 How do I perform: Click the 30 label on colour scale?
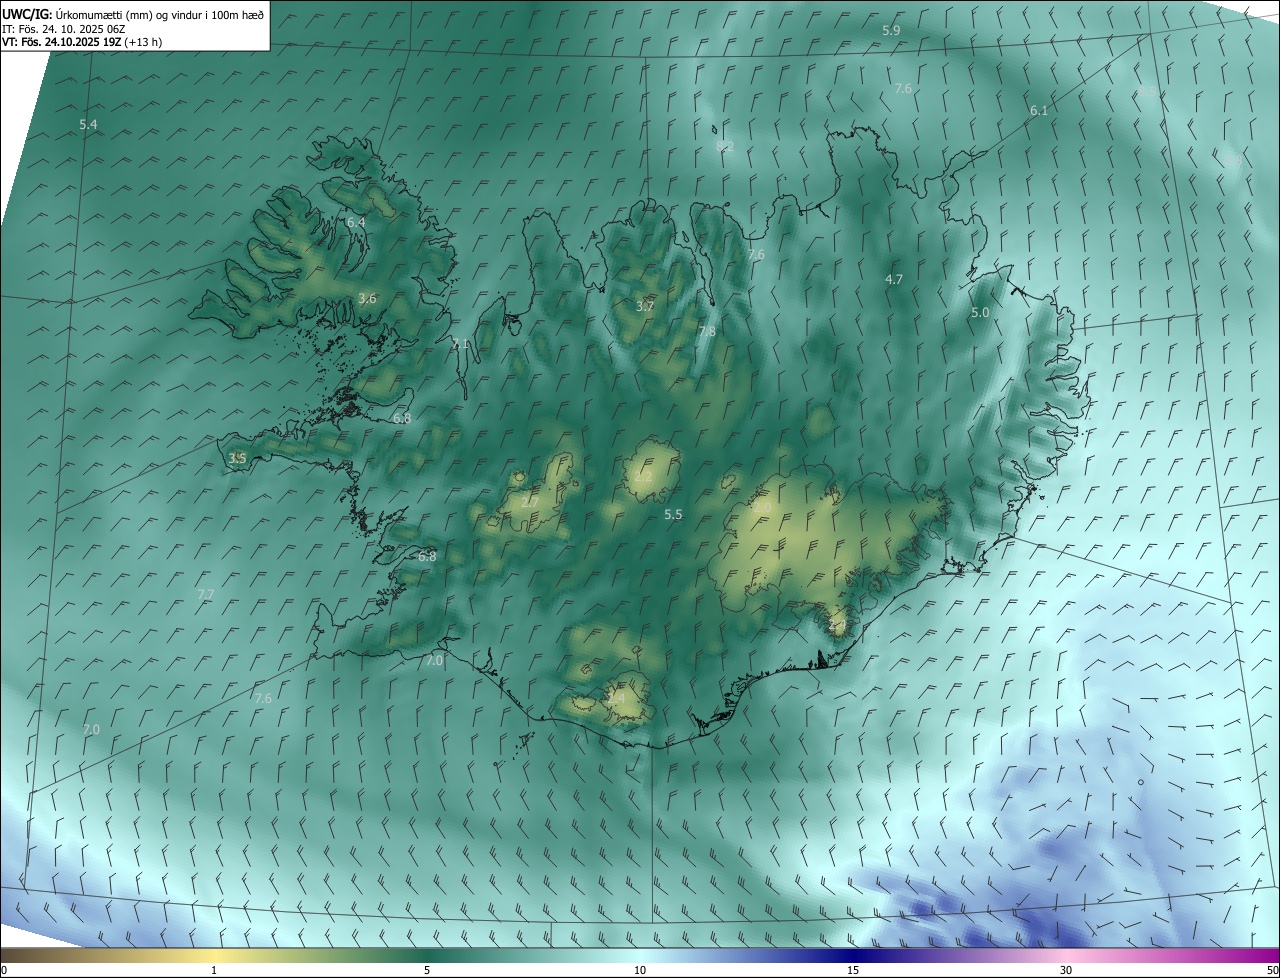(x=1066, y=970)
